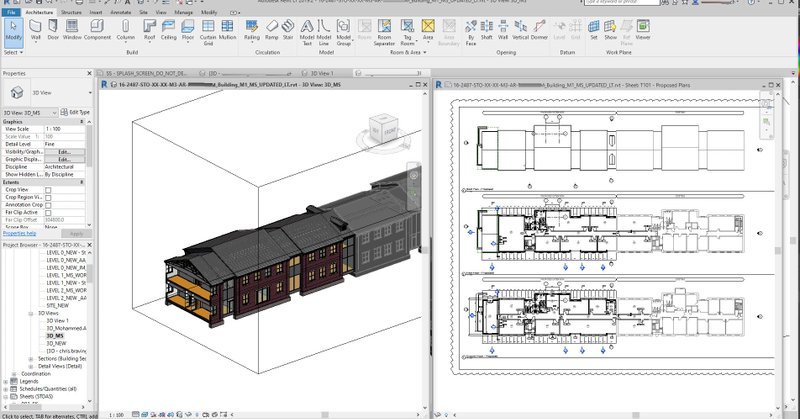The image size is (800, 419).
Task: Switch to the Manage ribbon tab
Action: point(184,12)
